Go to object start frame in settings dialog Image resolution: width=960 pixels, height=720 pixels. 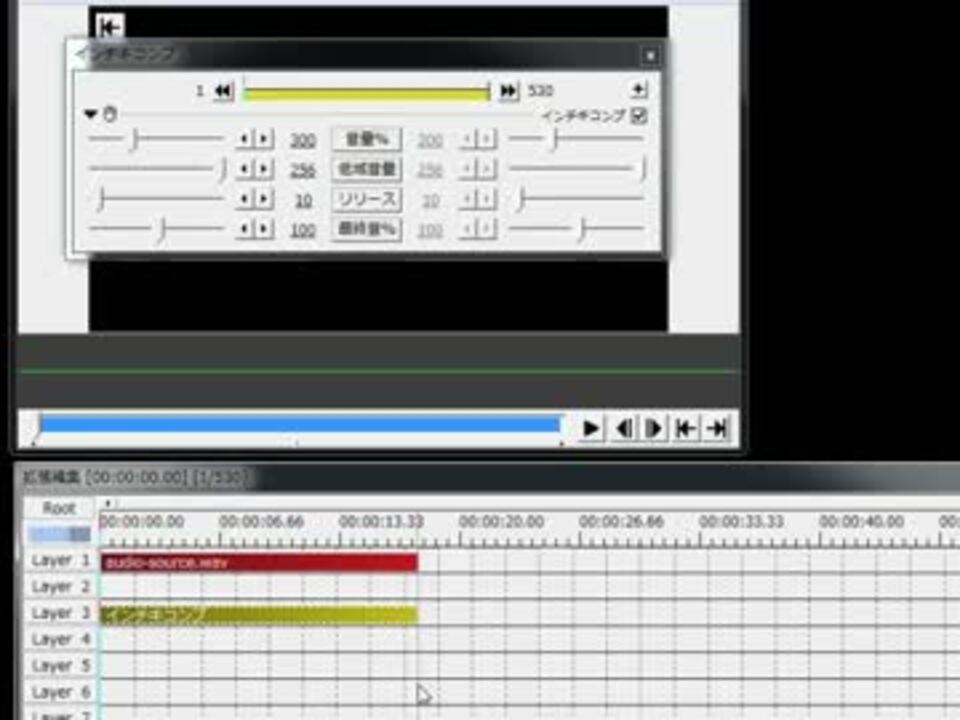(223, 91)
